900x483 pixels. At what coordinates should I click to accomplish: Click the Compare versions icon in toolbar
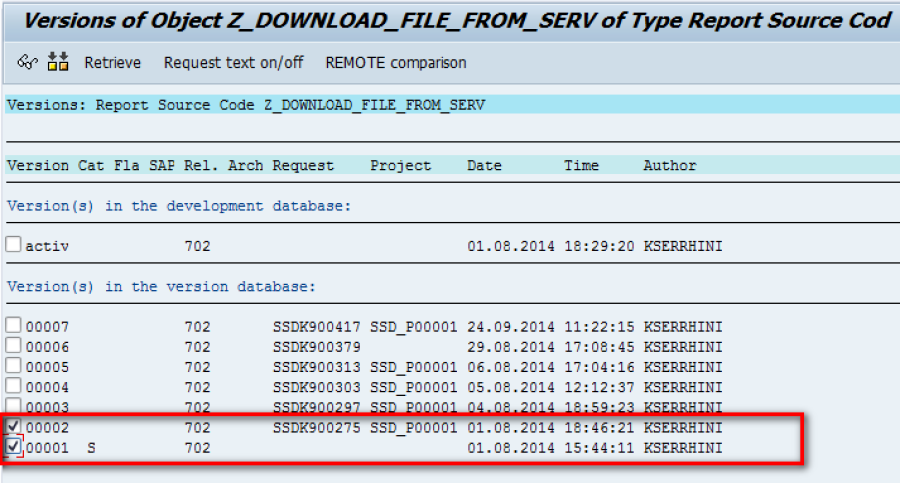(x=58, y=61)
